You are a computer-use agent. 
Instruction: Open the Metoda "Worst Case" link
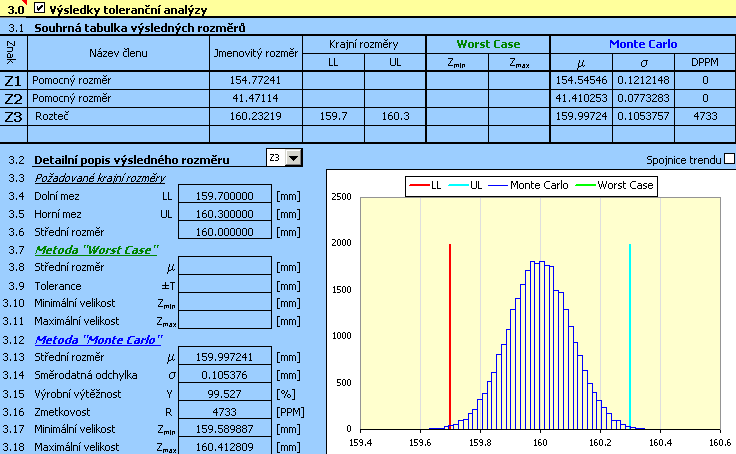click(97, 250)
